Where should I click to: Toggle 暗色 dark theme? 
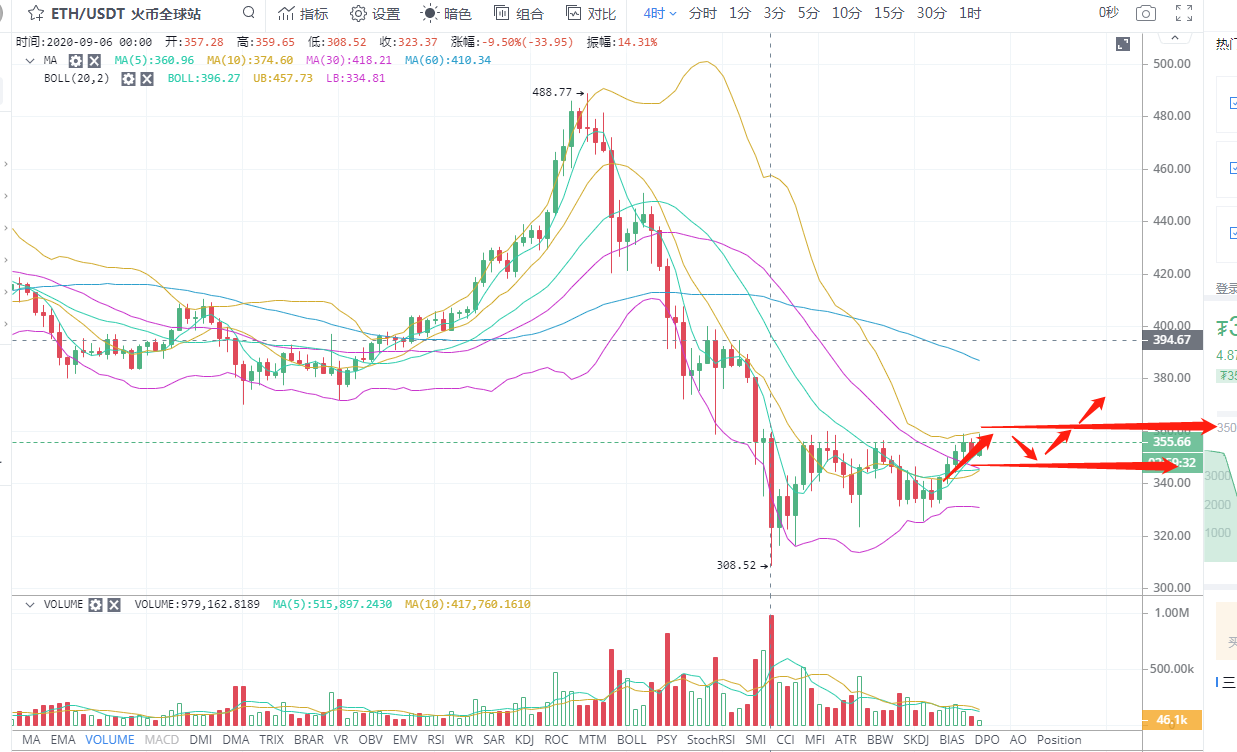pos(446,14)
